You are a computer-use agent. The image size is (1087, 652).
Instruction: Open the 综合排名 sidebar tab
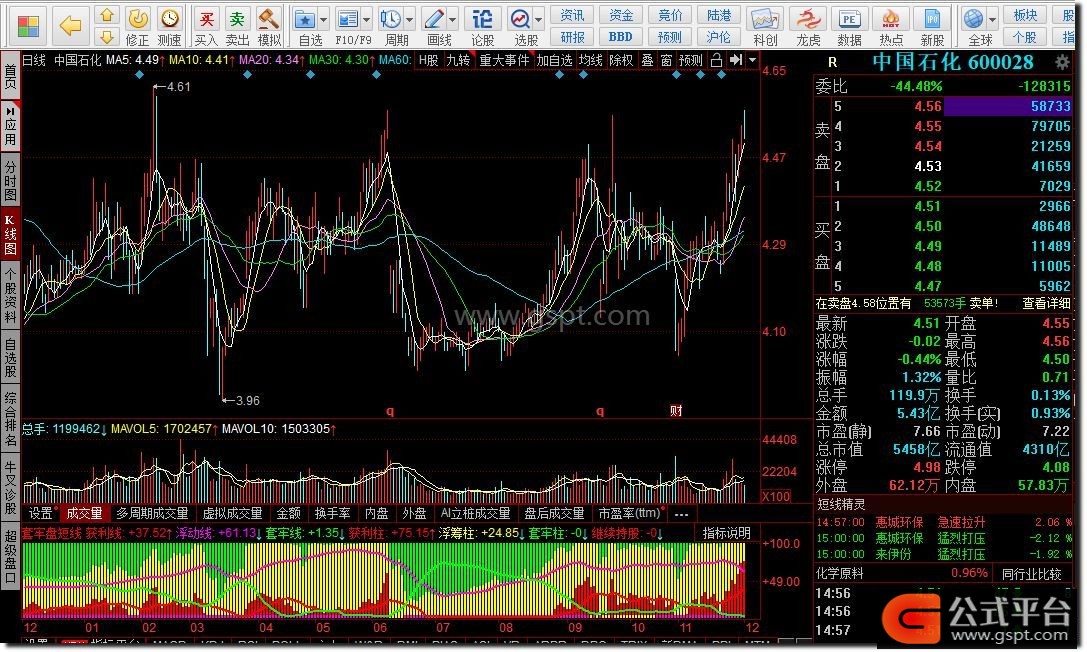(x=10, y=418)
